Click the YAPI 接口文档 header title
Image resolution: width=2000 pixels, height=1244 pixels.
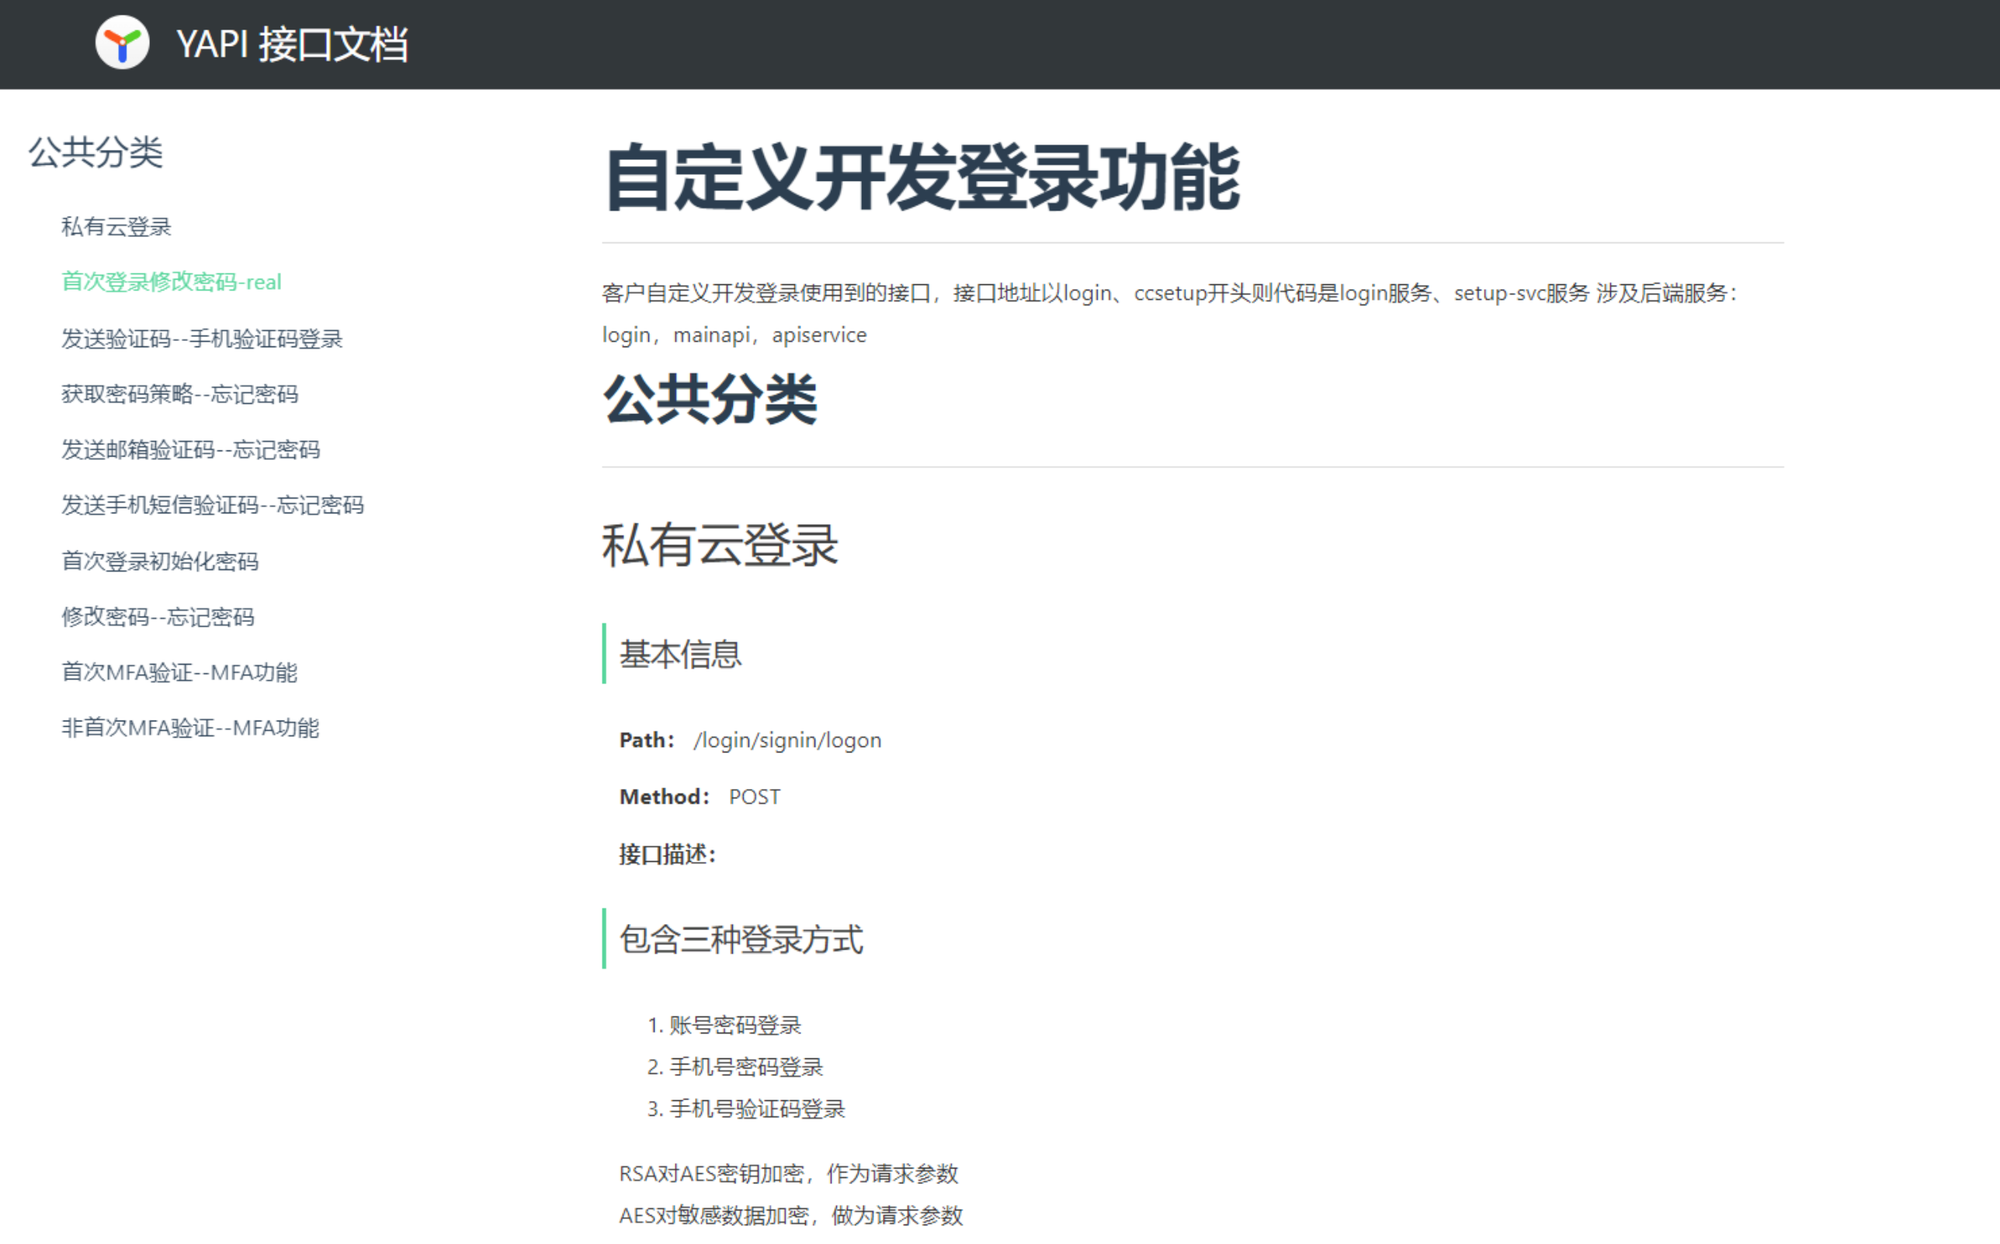click(x=291, y=44)
